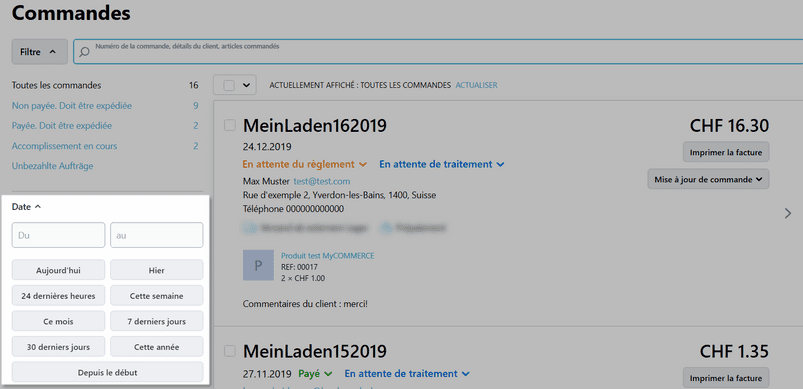Click the blurred payment method icon

click(387, 228)
